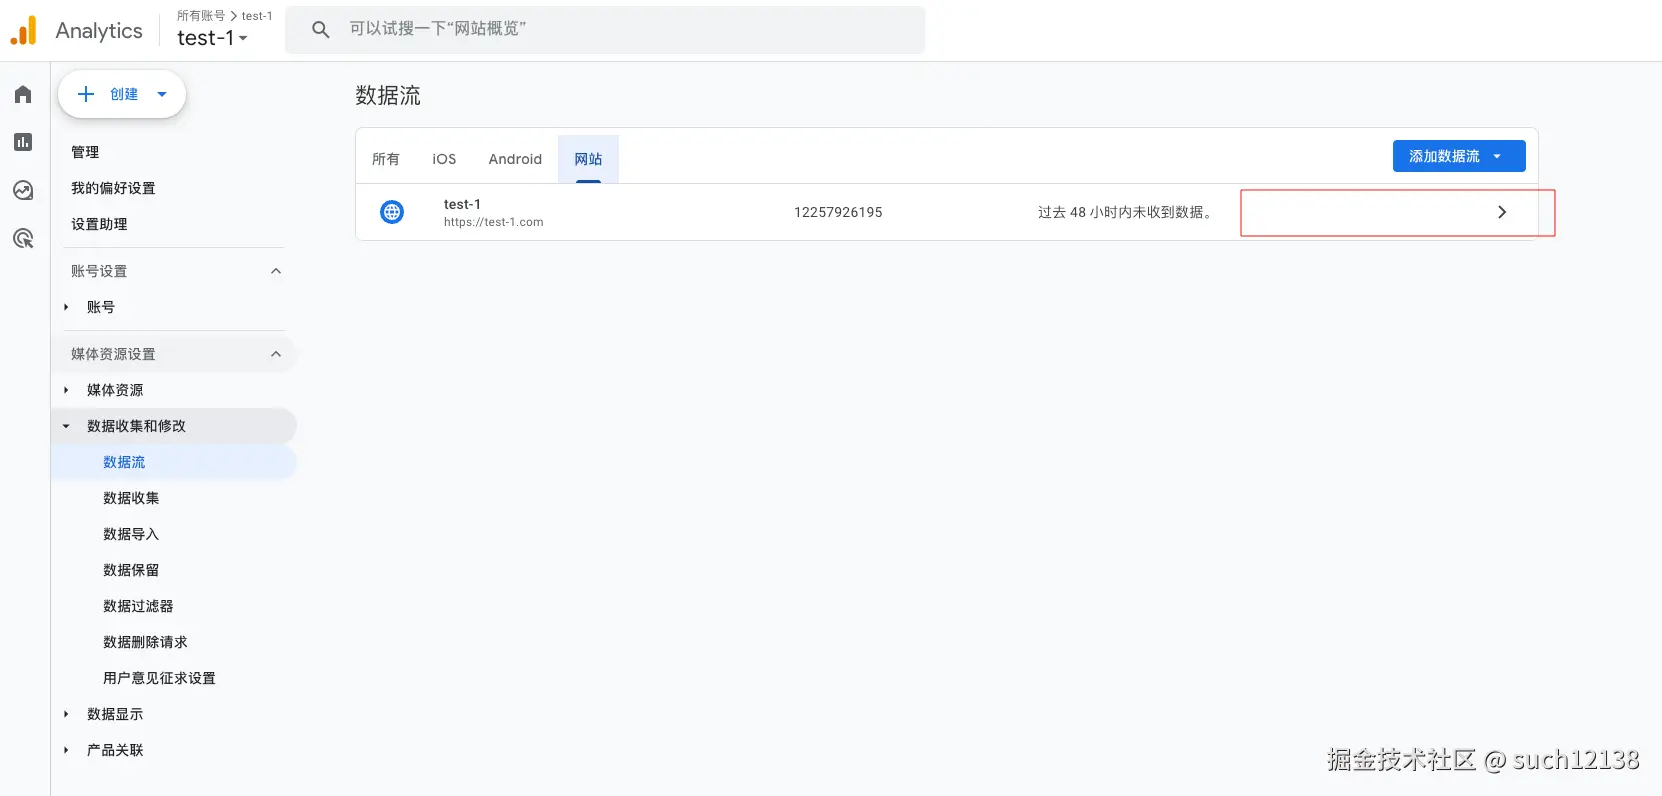The width and height of the screenshot is (1662, 796).
Task: Switch to the Android tab
Action: [515, 159]
